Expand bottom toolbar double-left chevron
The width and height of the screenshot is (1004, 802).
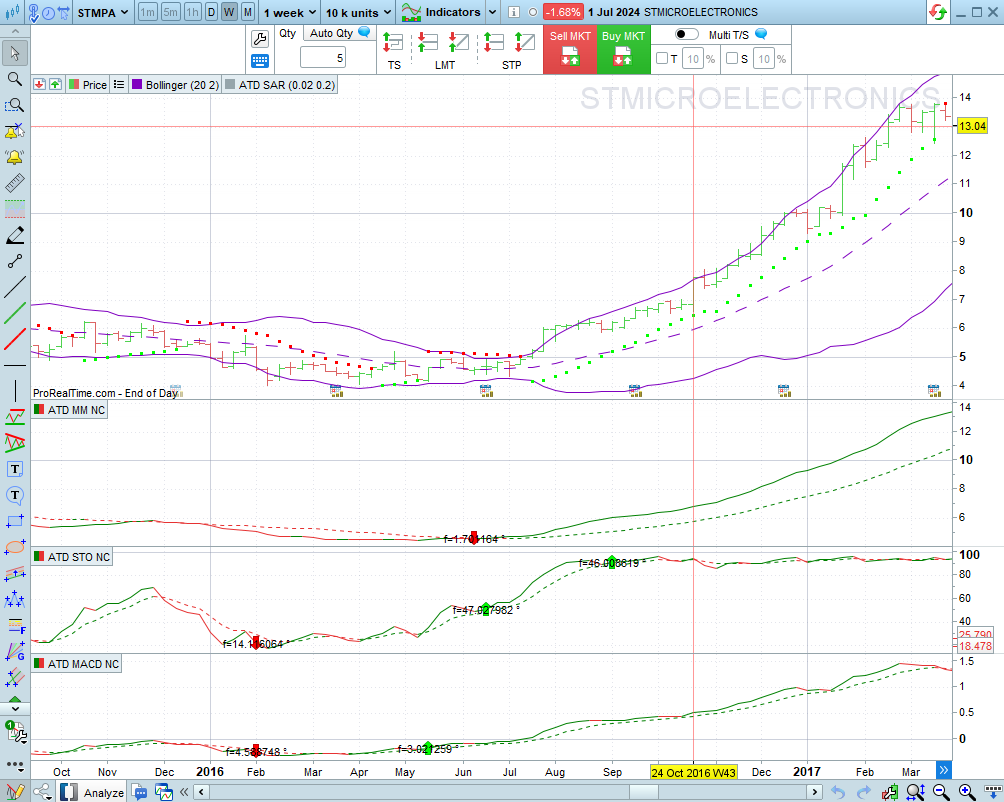click(184, 792)
